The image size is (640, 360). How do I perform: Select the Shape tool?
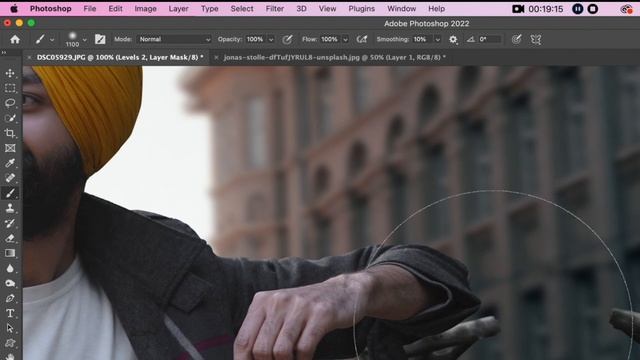[x=10, y=343]
